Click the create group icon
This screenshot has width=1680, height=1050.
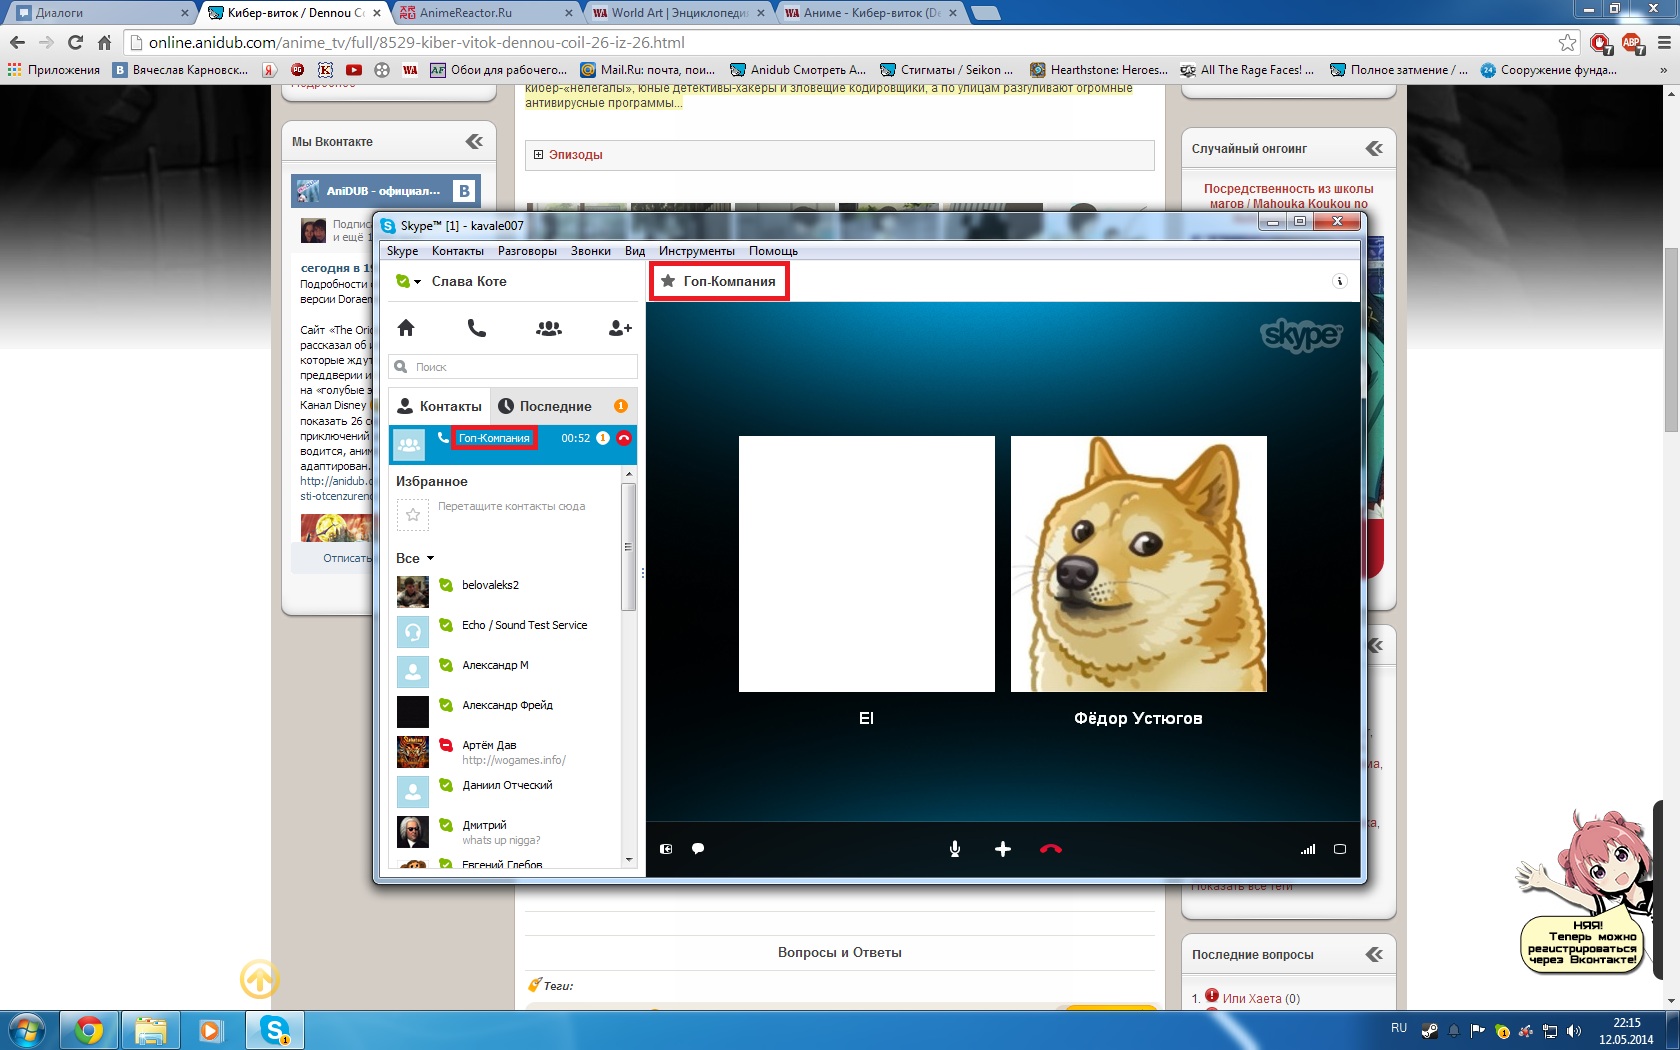tap(549, 328)
